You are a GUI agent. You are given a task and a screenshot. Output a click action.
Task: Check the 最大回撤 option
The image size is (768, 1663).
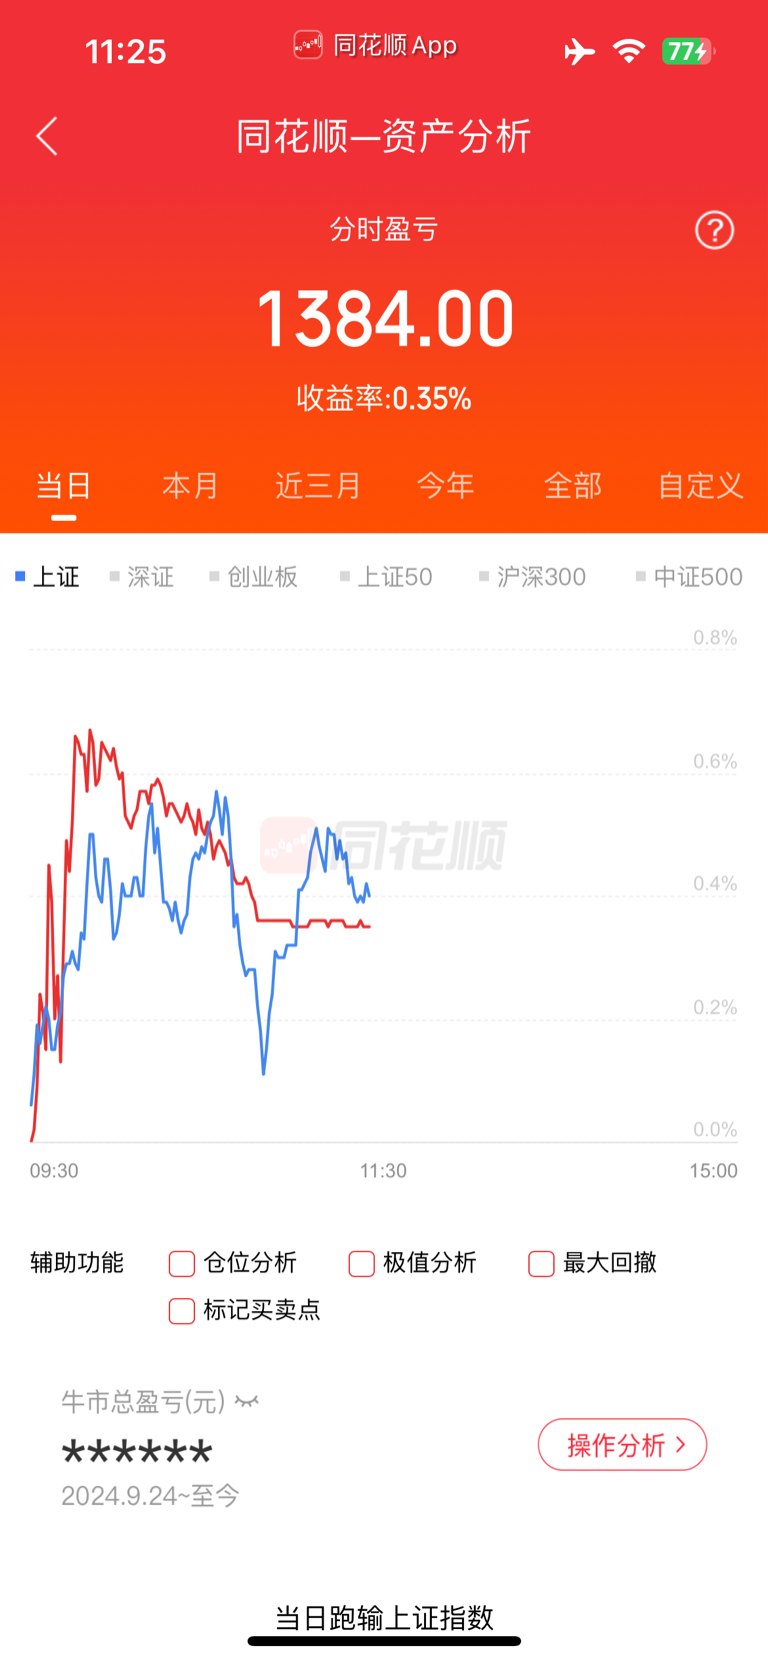[x=541, y=1264]
